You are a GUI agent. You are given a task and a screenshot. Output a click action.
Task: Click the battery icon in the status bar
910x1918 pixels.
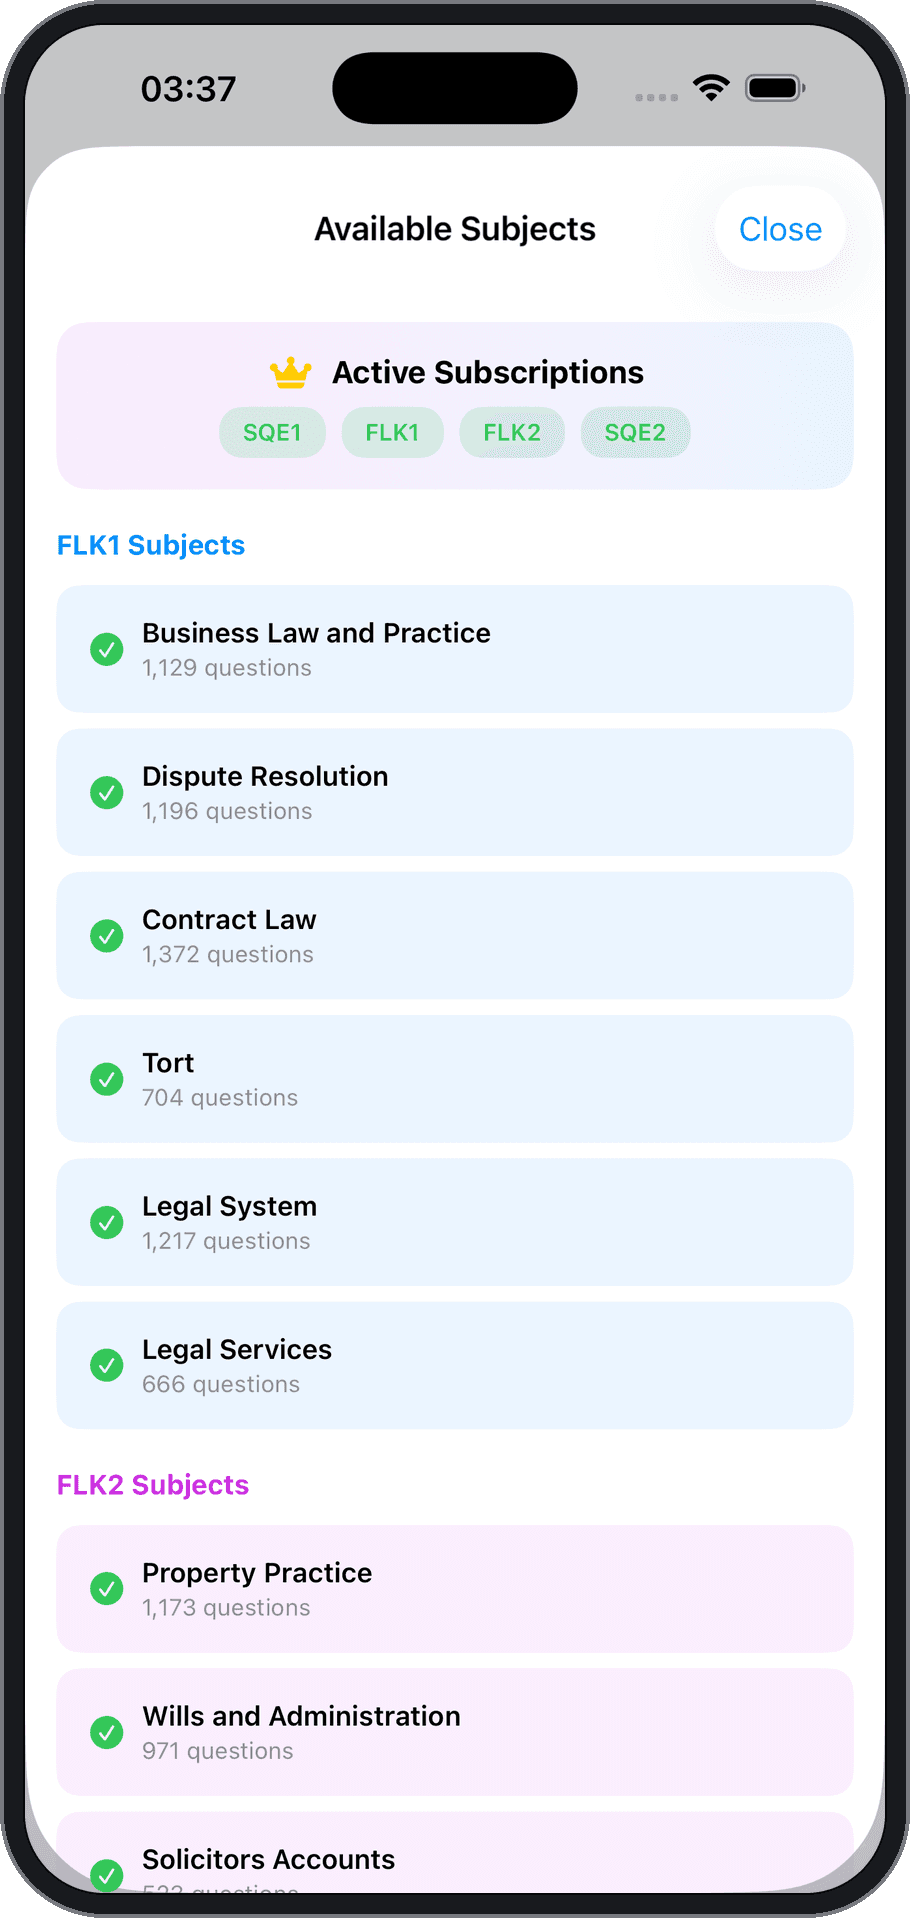[x=775, y=88]
